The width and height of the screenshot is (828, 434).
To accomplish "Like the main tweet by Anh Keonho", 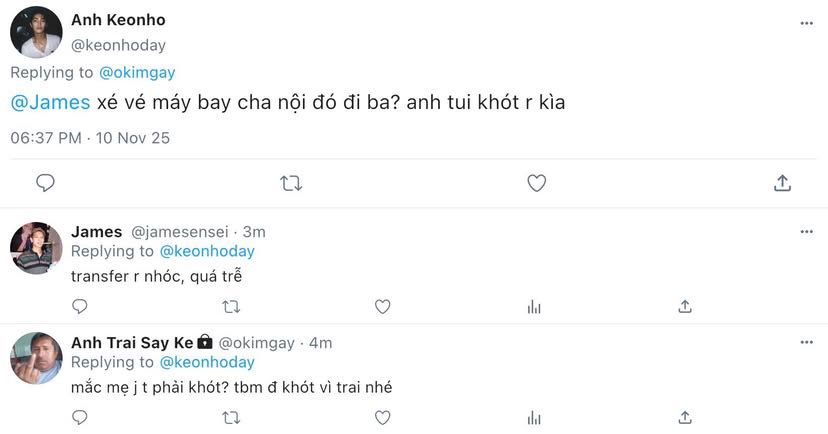I will [x=537, y=183].
